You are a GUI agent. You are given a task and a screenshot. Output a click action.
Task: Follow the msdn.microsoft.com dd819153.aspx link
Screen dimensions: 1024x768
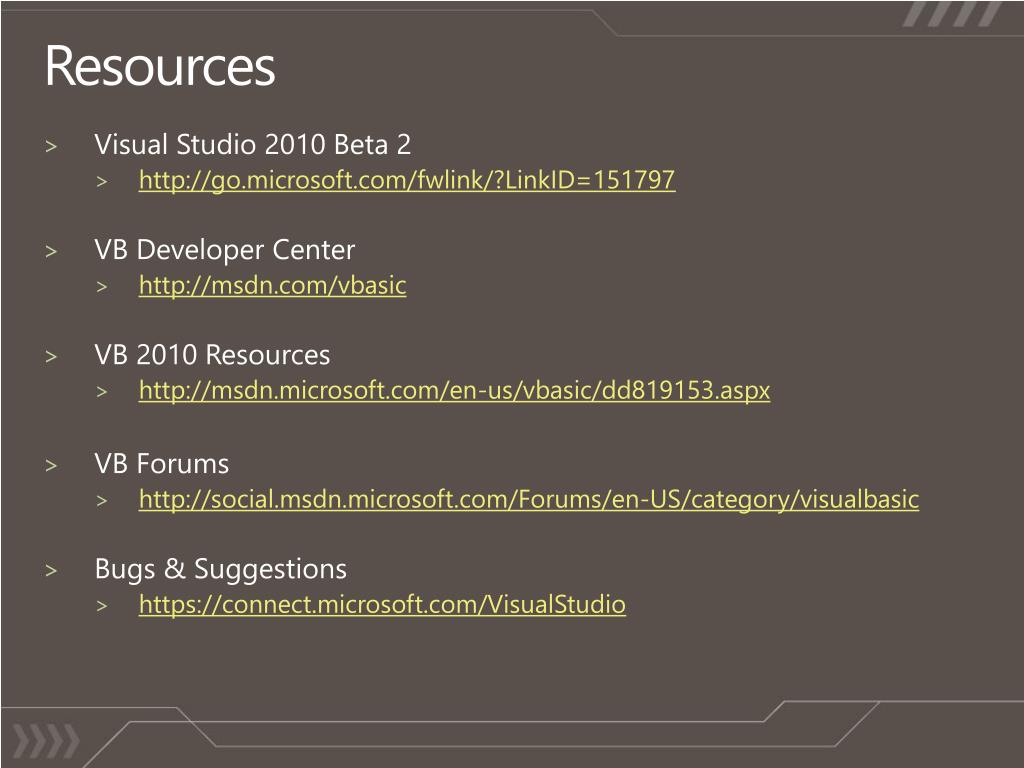pyautogui.click(x=455, y=391)
